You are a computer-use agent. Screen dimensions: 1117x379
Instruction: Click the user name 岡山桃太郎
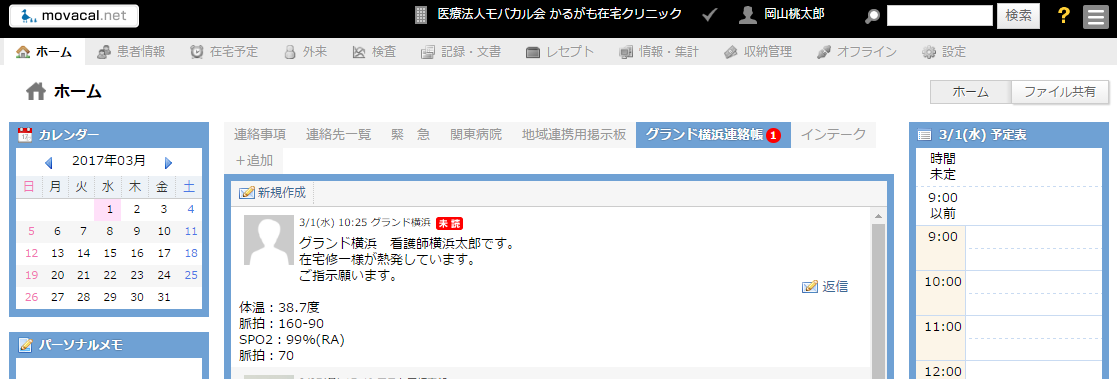(795, 14)
